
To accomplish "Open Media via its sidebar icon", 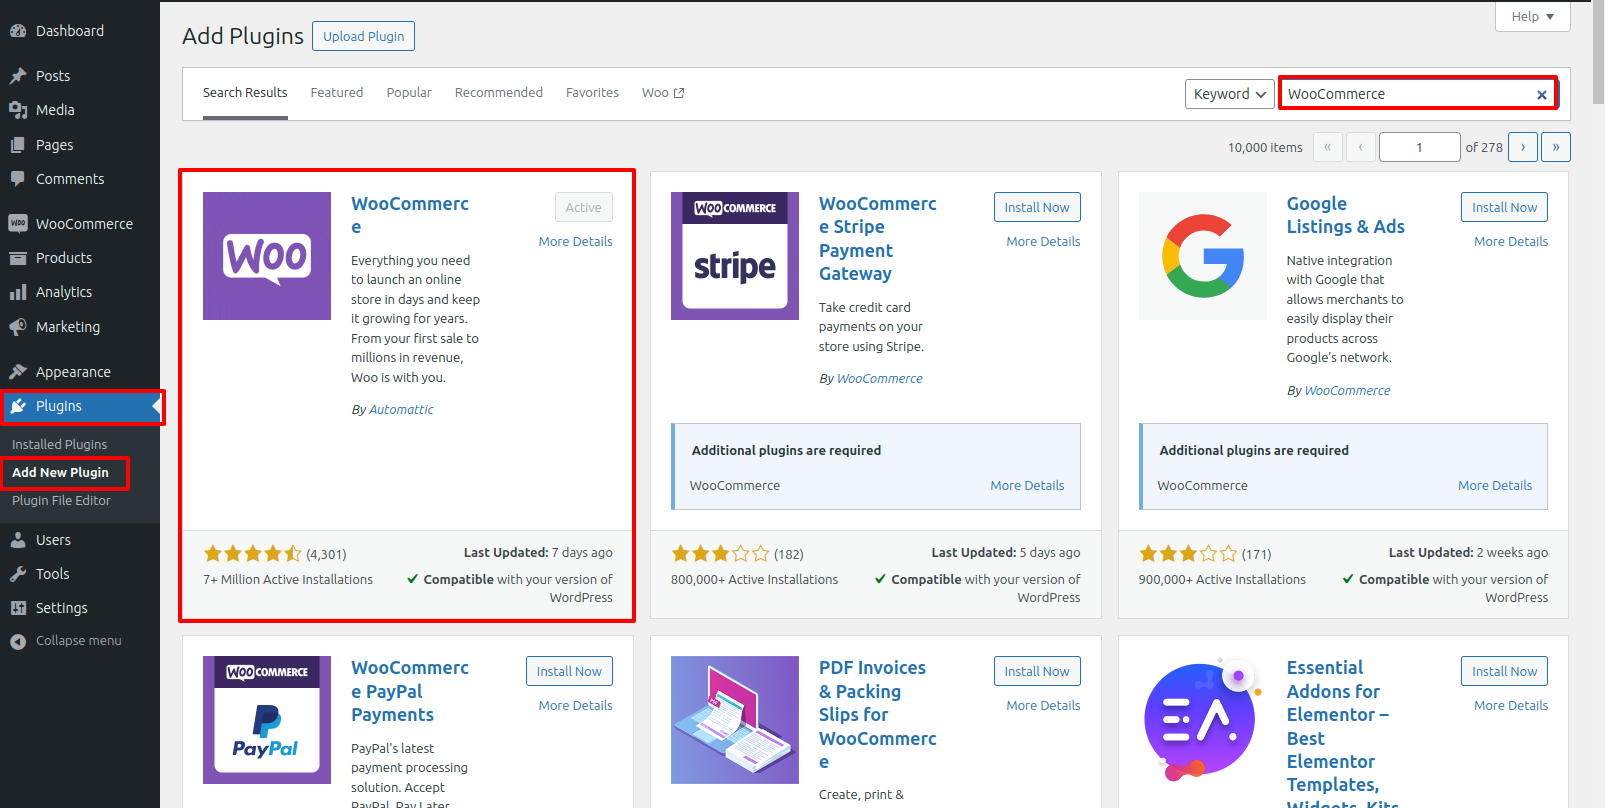I will point(18,110).
